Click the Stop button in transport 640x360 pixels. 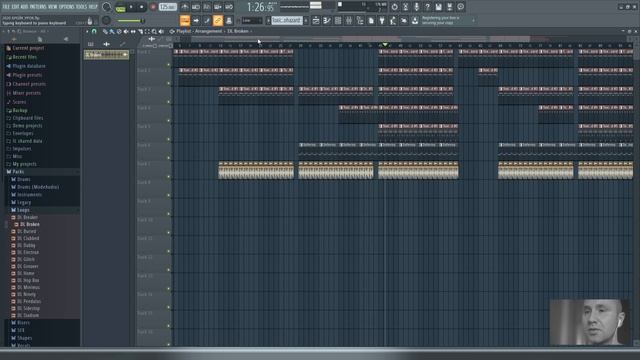coord(142,7)
